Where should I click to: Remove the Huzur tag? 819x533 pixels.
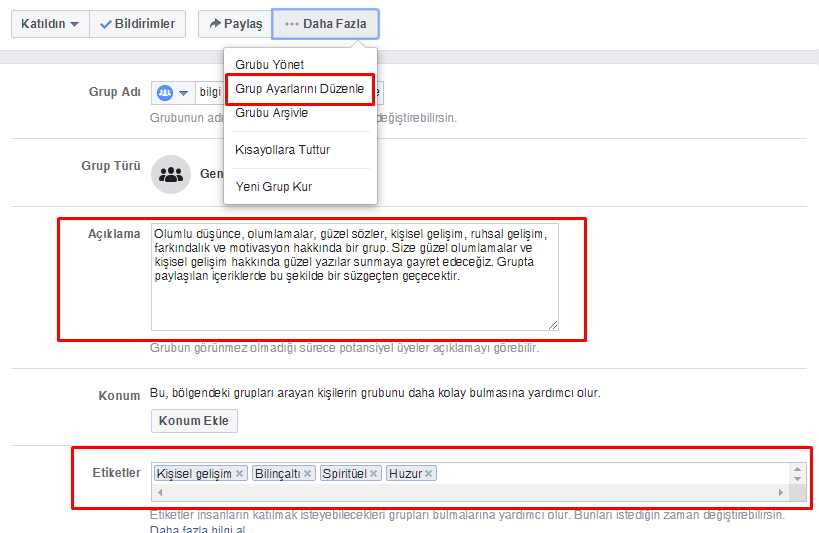[428, 473]
